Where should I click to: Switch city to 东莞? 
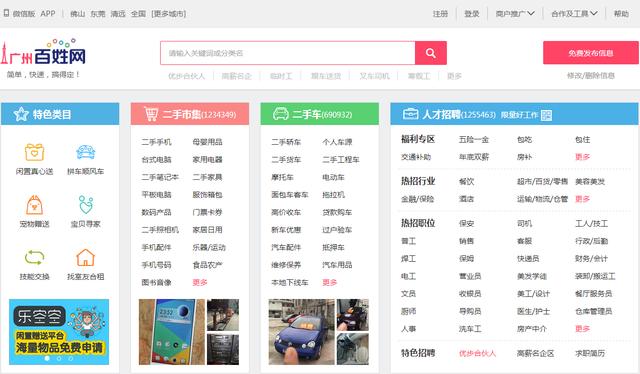[x=98, y=14]
